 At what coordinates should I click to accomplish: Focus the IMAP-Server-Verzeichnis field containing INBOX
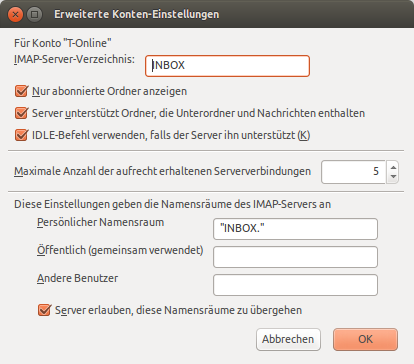pos(227,66)
